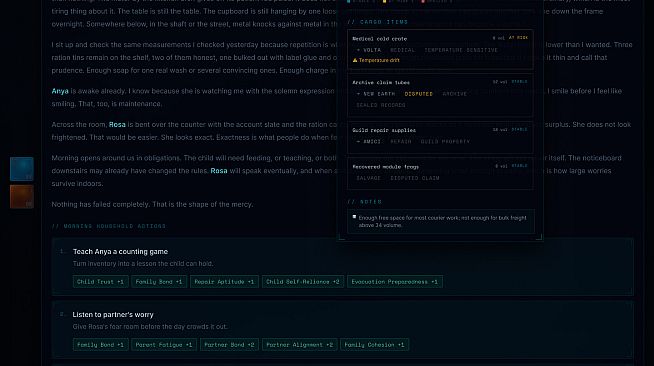654x366 pixels.
Task: Click the Parent Fatigue +1 tag
Action: pyautogui.click(x=164, y=345)
